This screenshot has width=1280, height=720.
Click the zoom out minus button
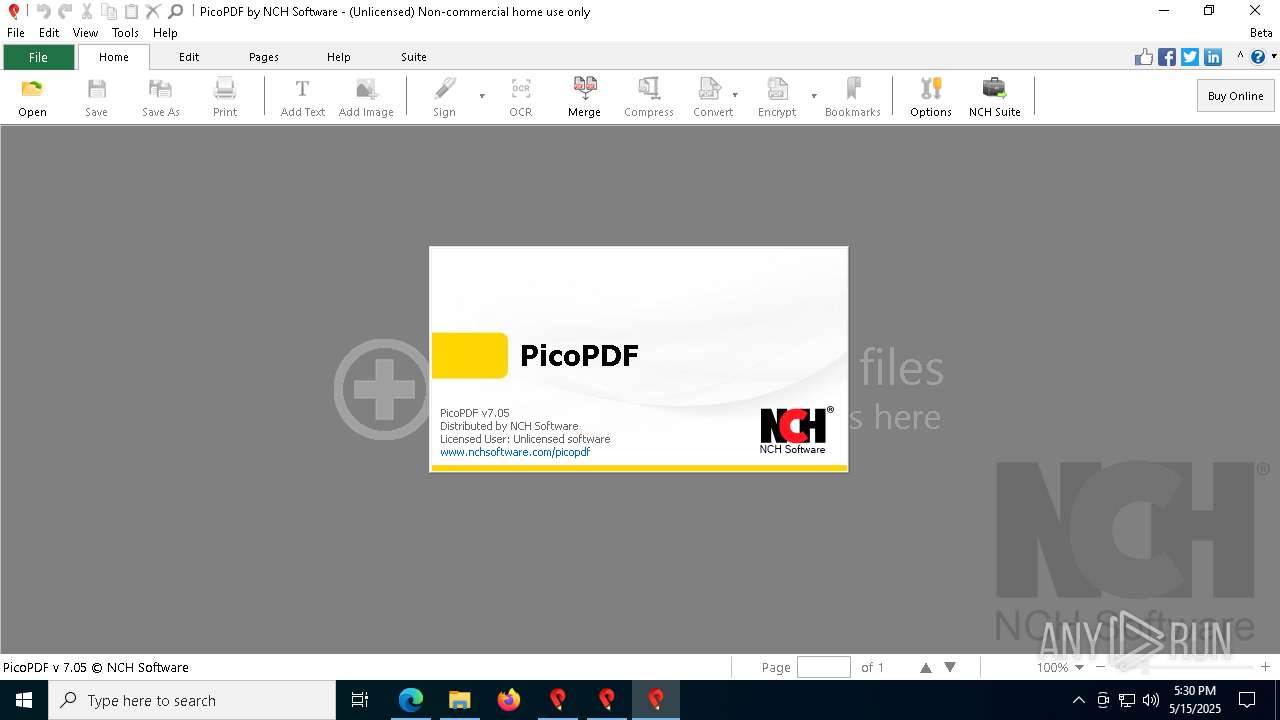1101,667
